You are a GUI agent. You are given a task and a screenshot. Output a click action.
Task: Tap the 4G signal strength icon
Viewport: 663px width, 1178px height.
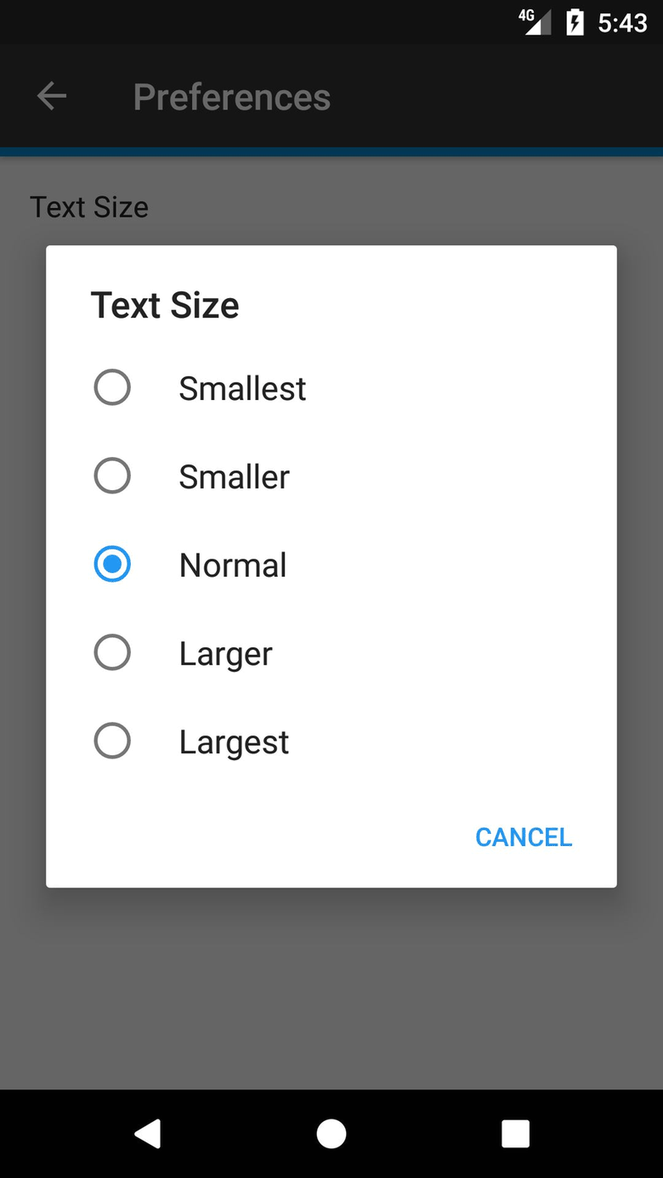coord(536,22)
